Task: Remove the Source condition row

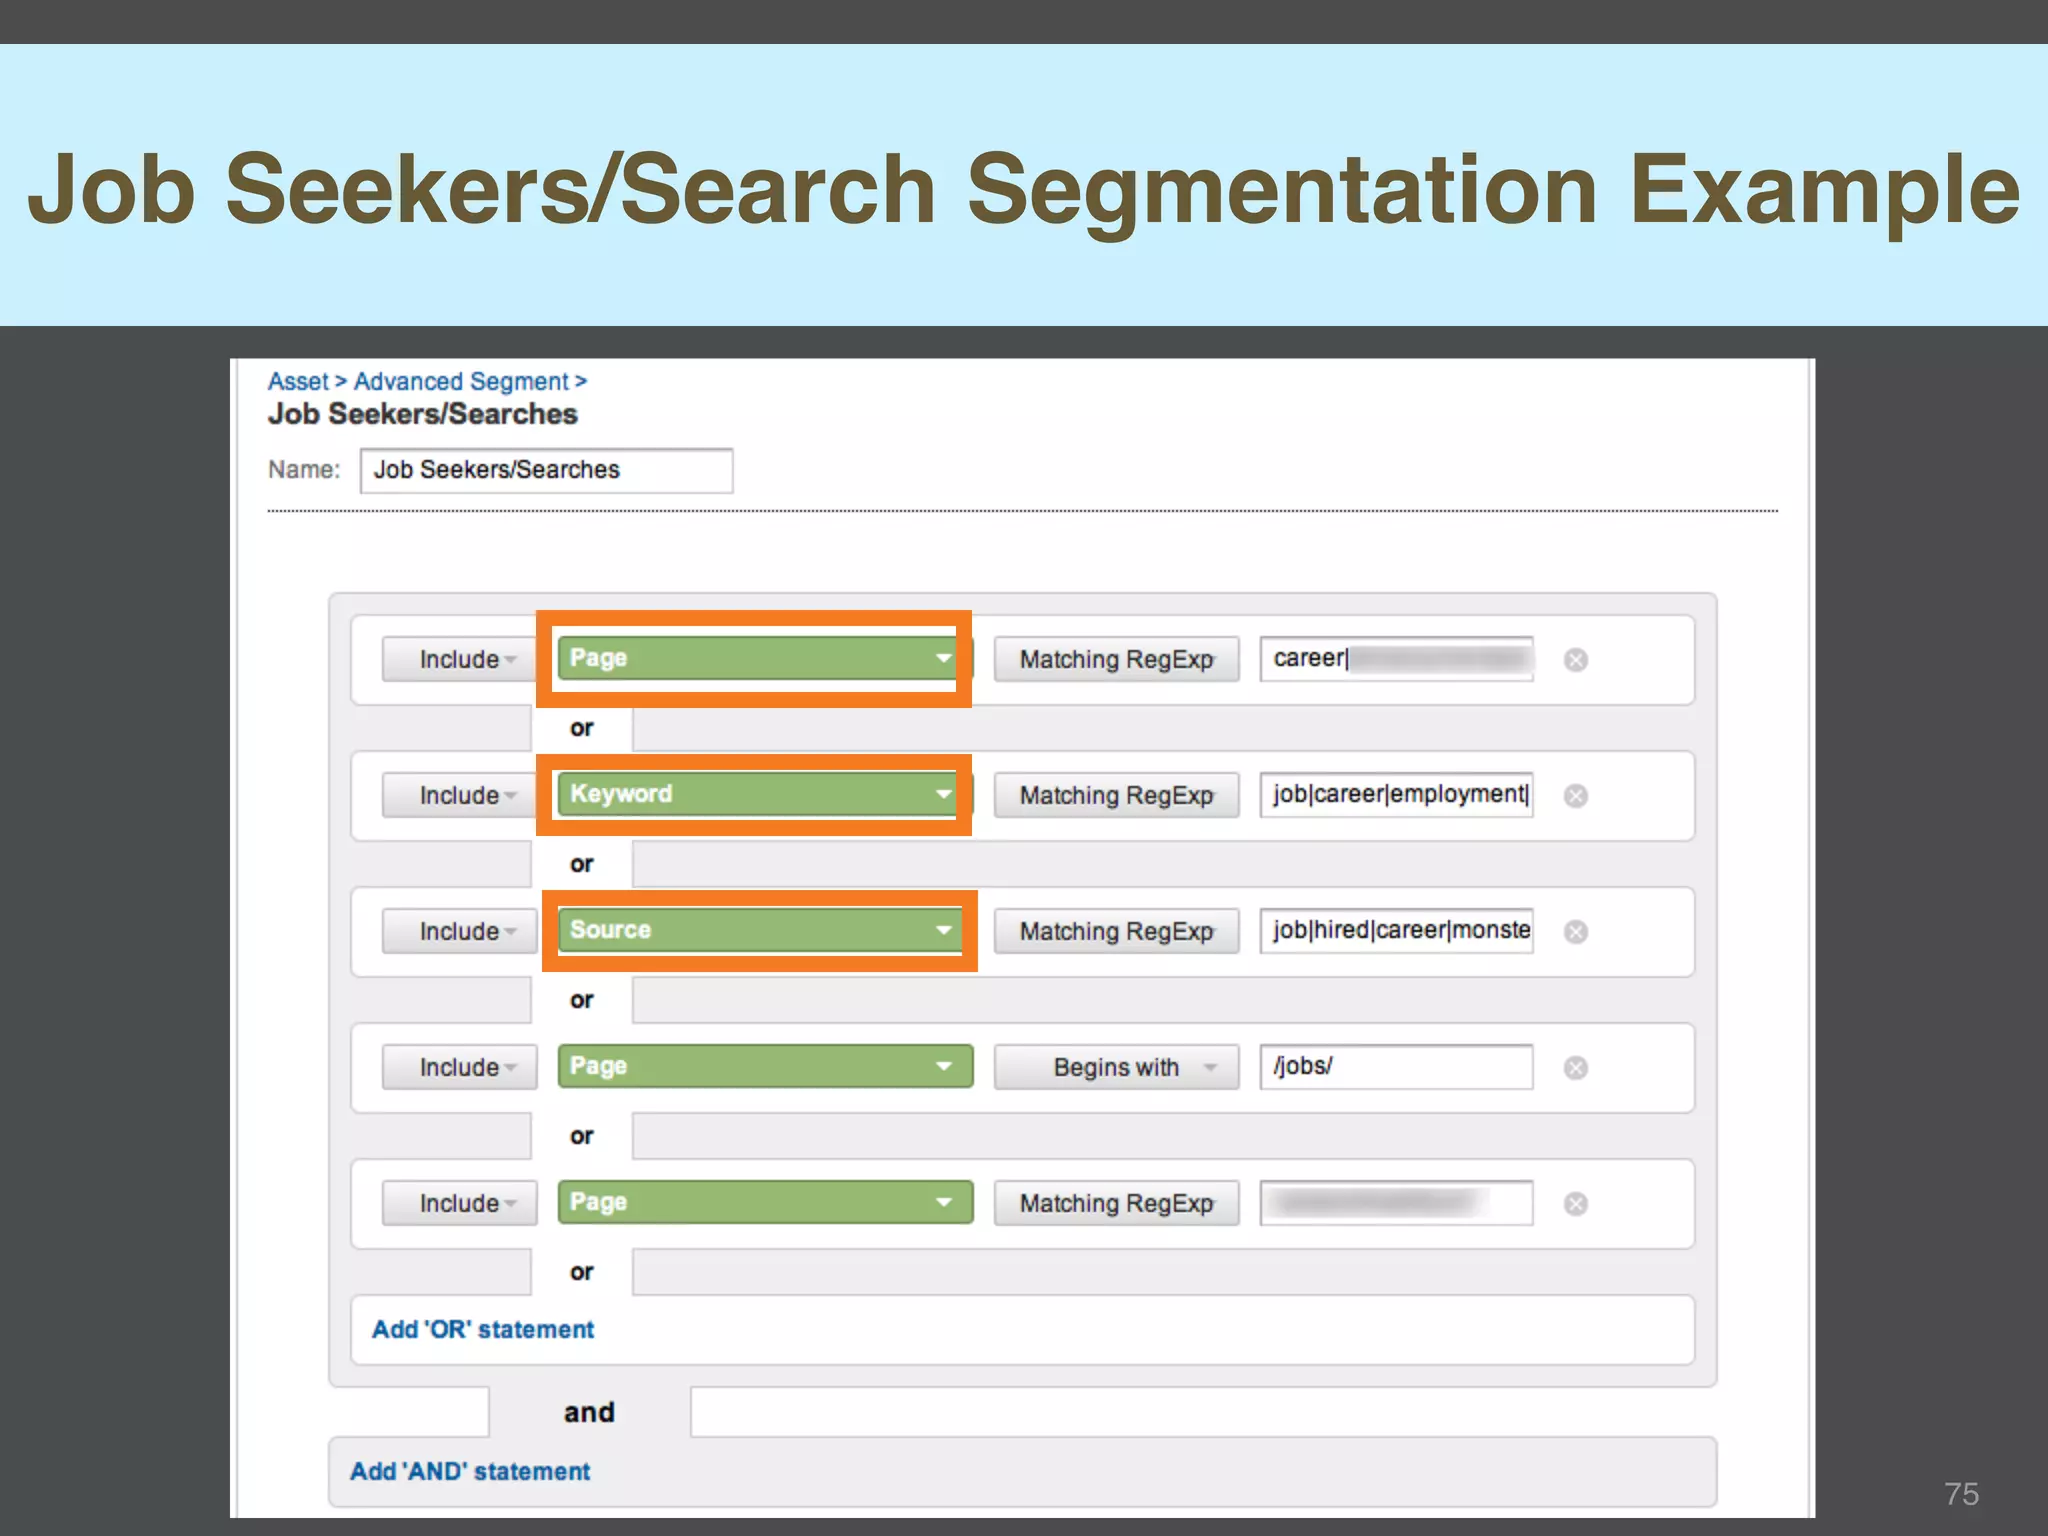Action: coord(1576,932)
